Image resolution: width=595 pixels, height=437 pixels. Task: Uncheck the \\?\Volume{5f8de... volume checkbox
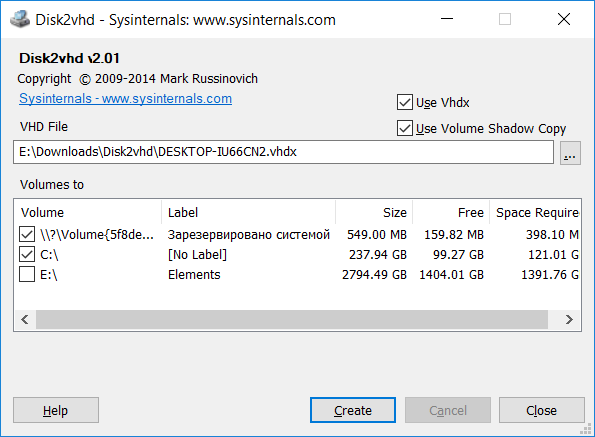pyautogui.click(x=27, y=234)
